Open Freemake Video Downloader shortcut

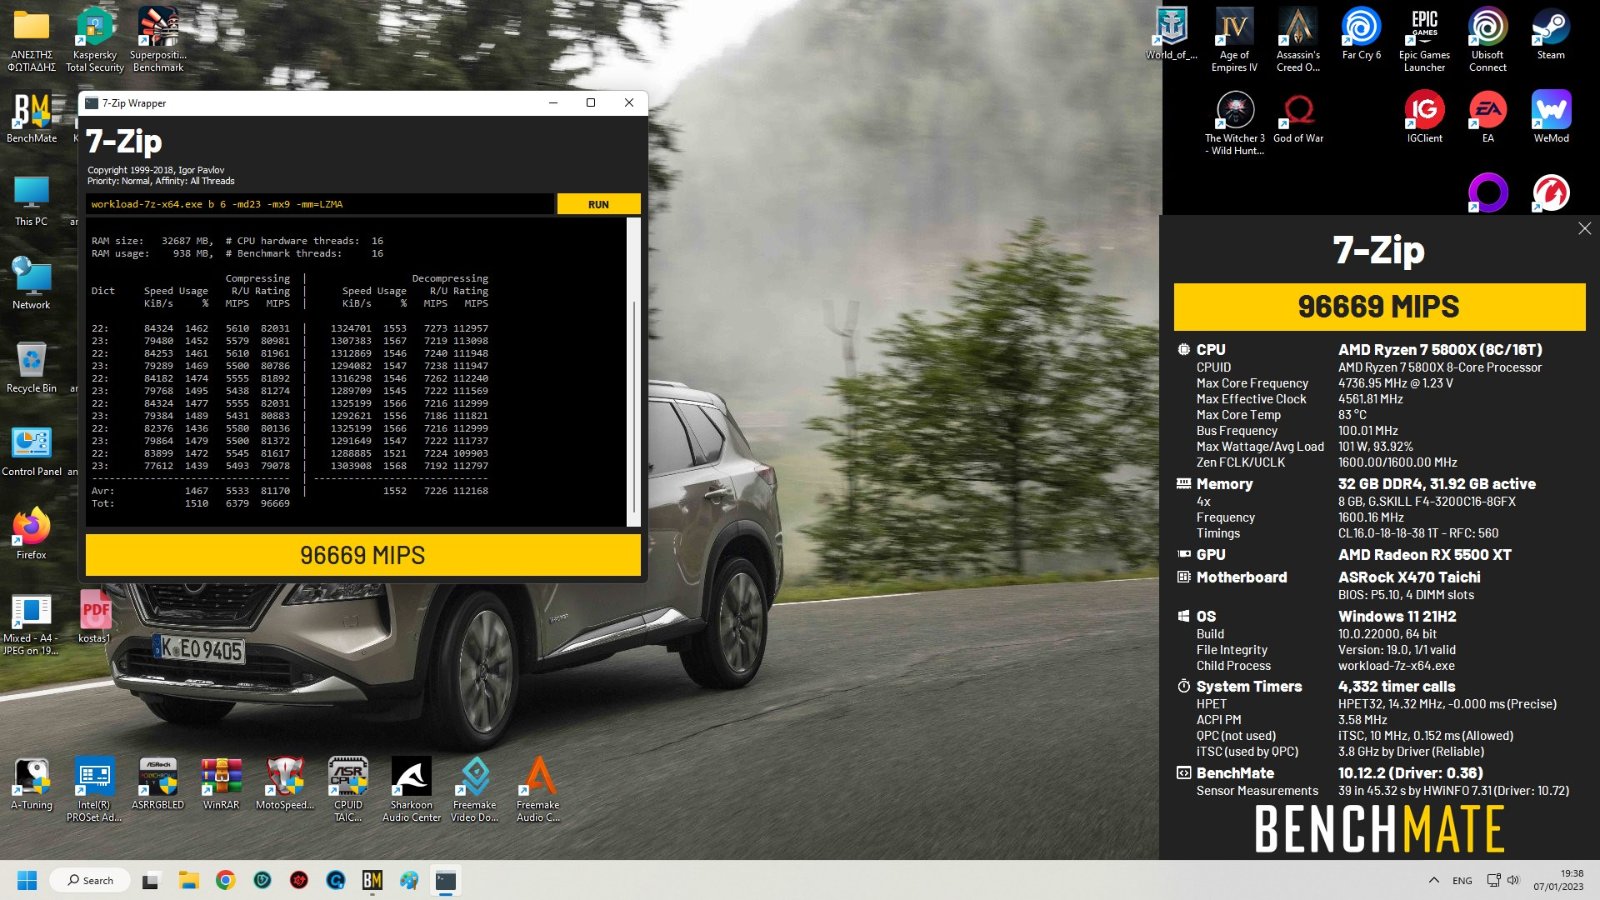click(475, 790)
